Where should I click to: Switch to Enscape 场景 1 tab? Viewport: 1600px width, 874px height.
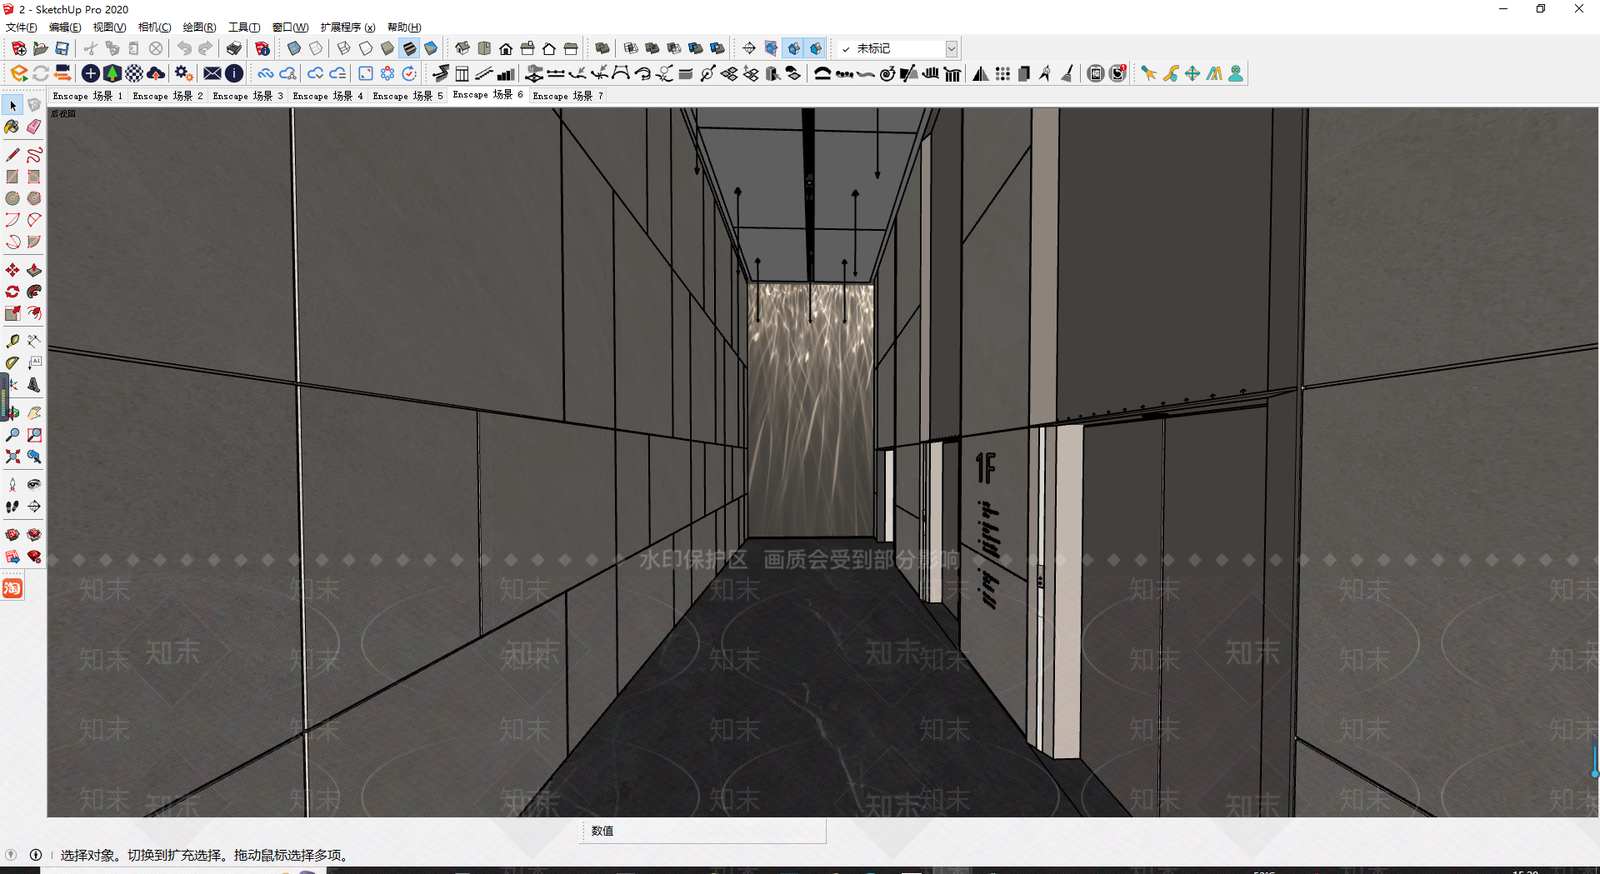pyautogui.click(x=88, y=96)
